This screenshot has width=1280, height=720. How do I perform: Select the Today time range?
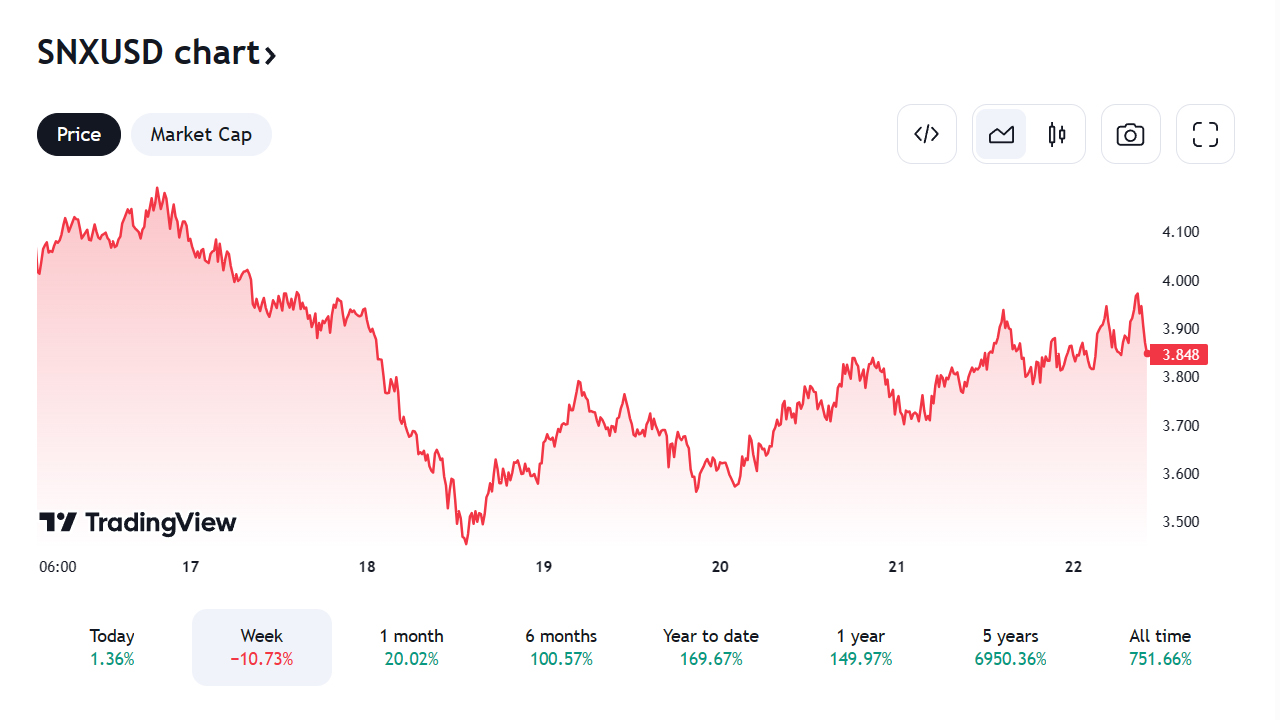tap(112, 647)
